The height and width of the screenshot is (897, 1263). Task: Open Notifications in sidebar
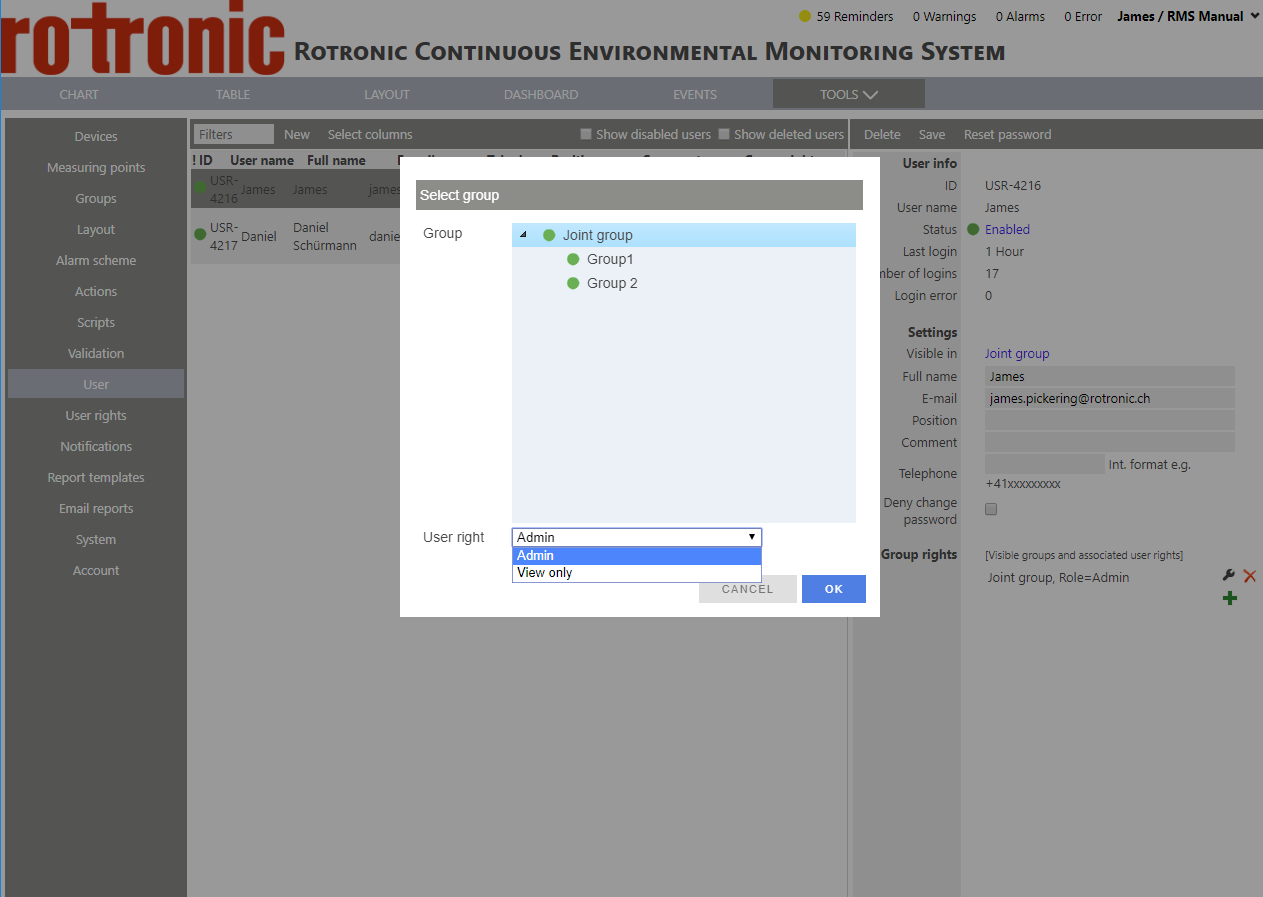tap(96, 446)
